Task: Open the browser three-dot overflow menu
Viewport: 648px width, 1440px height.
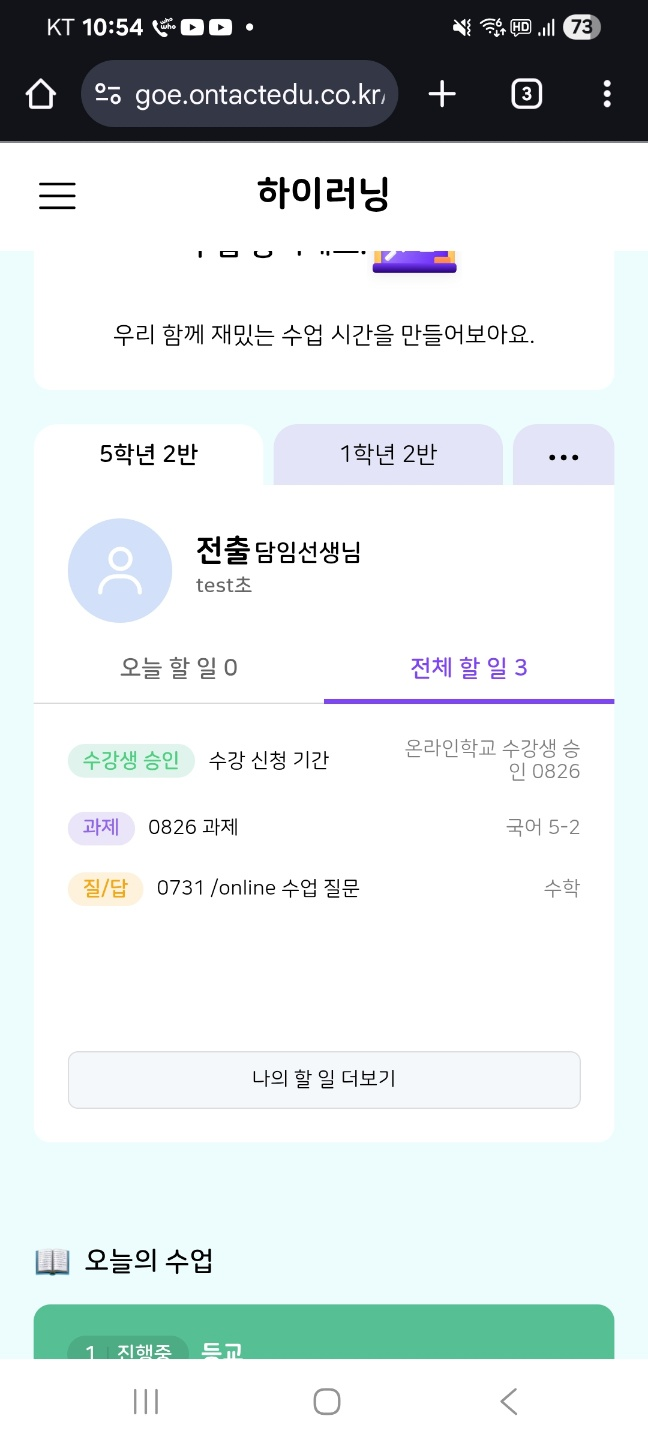Action: tap(607, 94)
